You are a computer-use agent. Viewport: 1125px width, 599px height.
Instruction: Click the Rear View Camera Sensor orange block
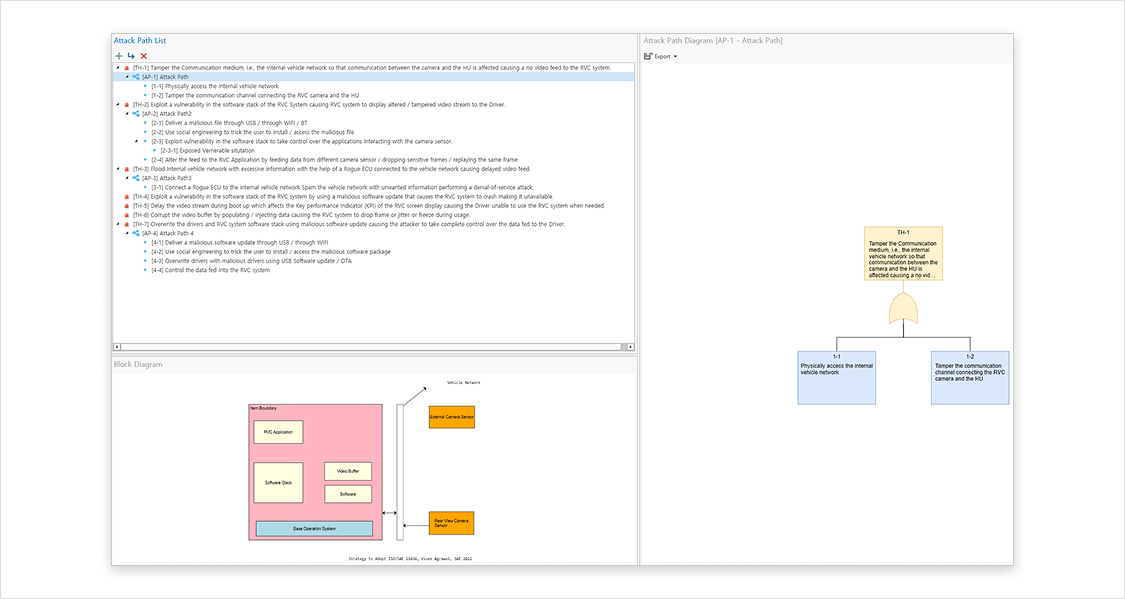pos(452,523)
